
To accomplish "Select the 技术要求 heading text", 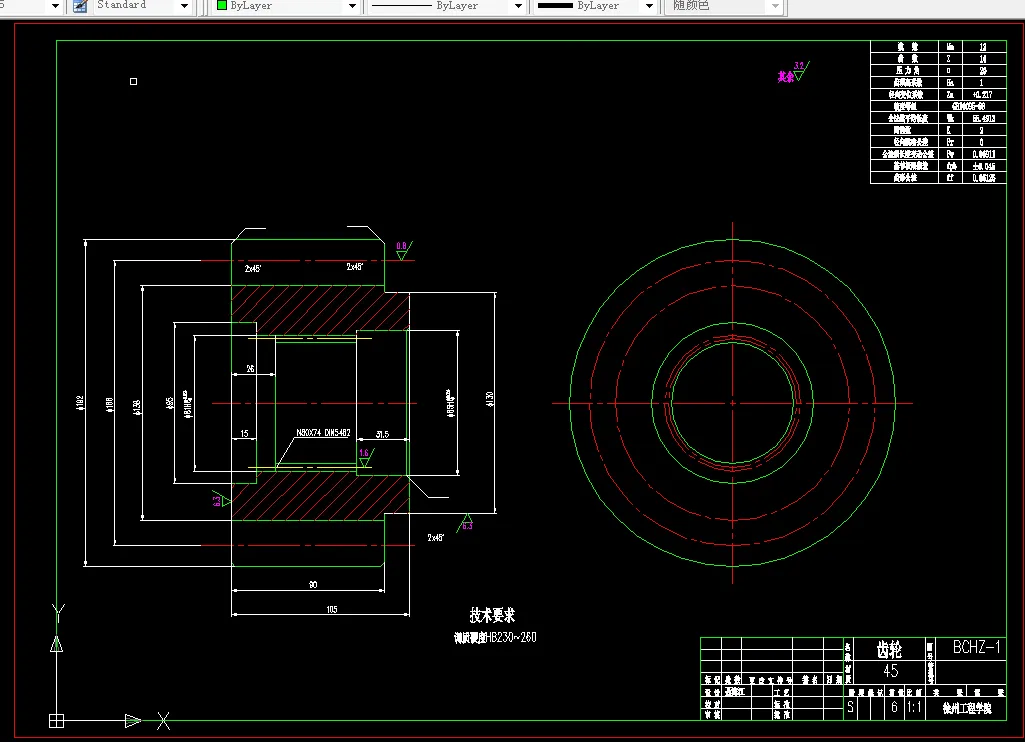I will (x=492, y=615).
